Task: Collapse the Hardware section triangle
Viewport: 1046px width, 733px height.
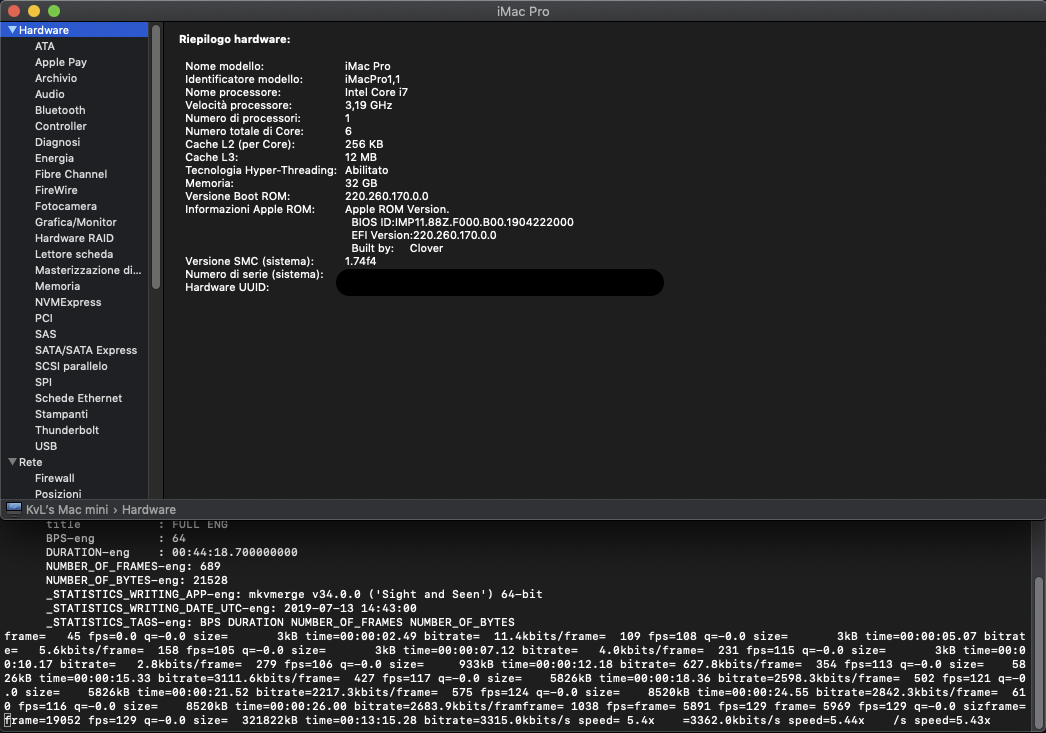Action: (12, 30)
